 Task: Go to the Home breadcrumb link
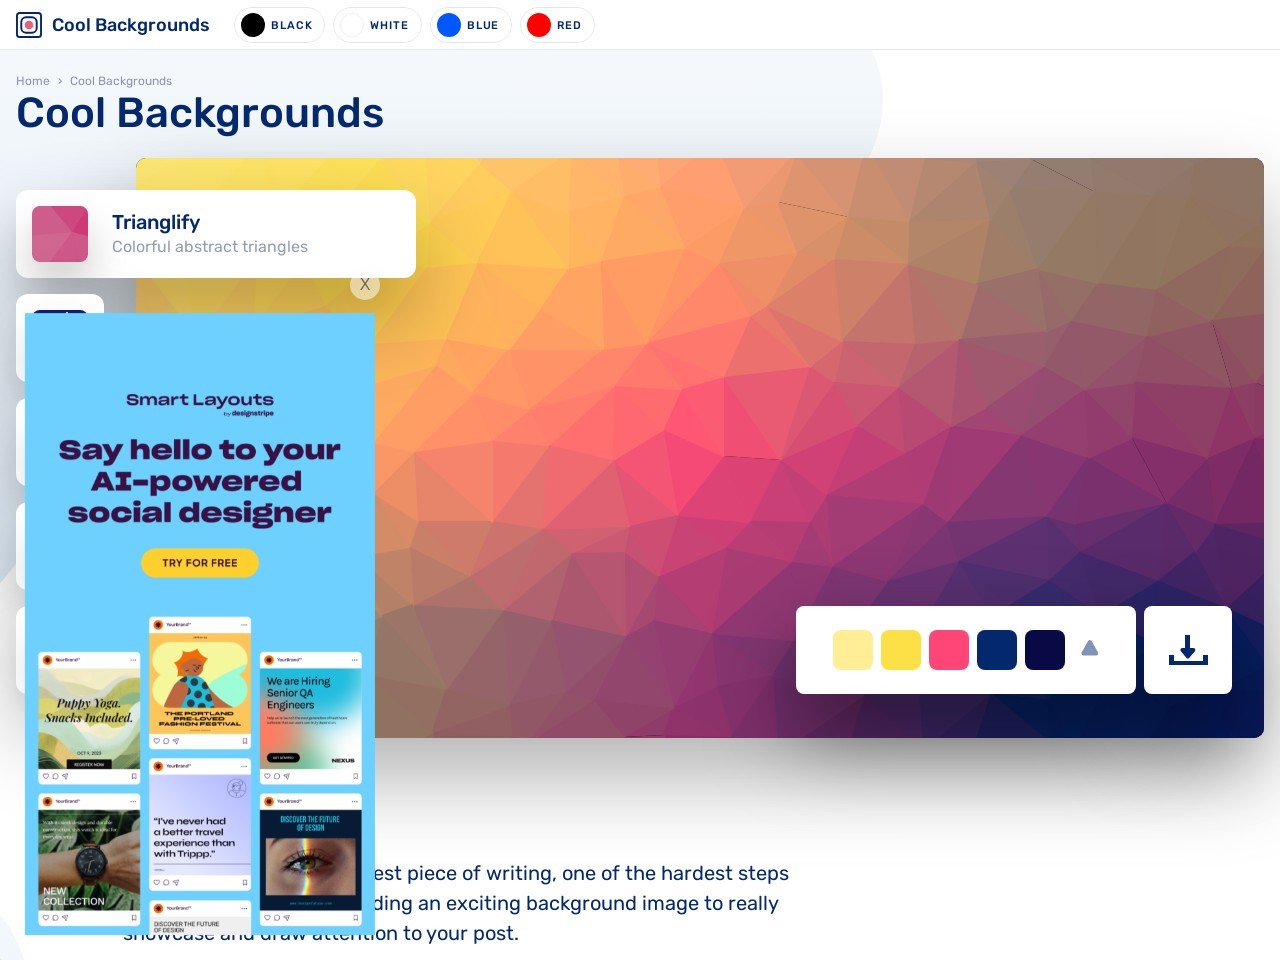(x=32, y=81)
